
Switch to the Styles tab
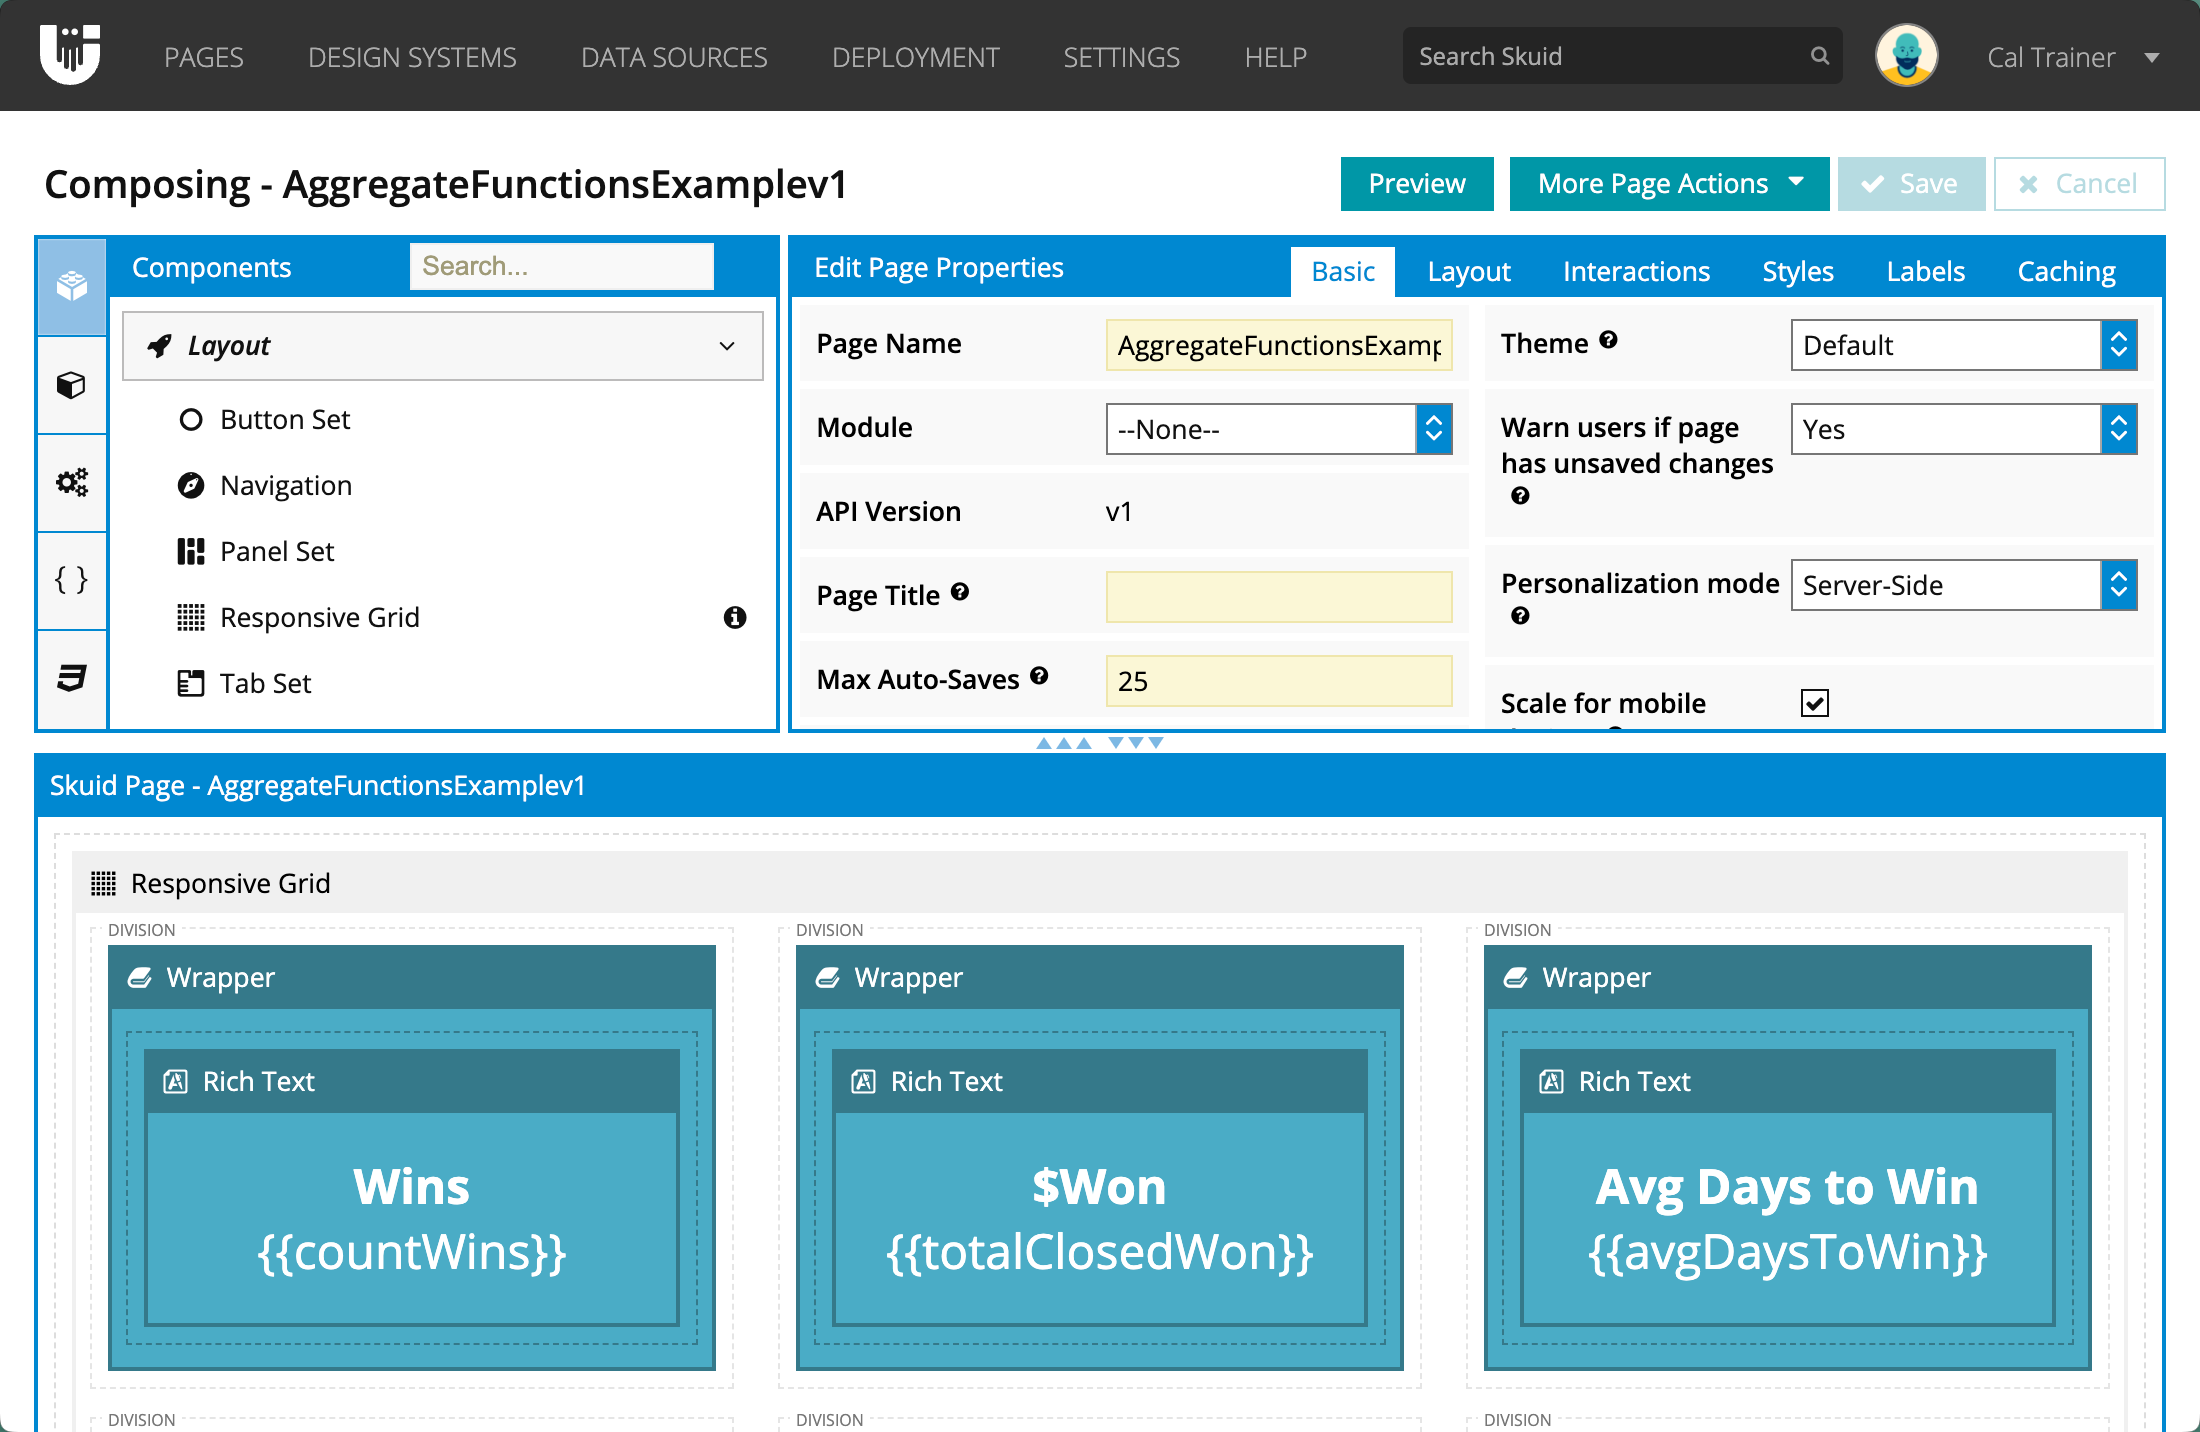(1798, 272)
